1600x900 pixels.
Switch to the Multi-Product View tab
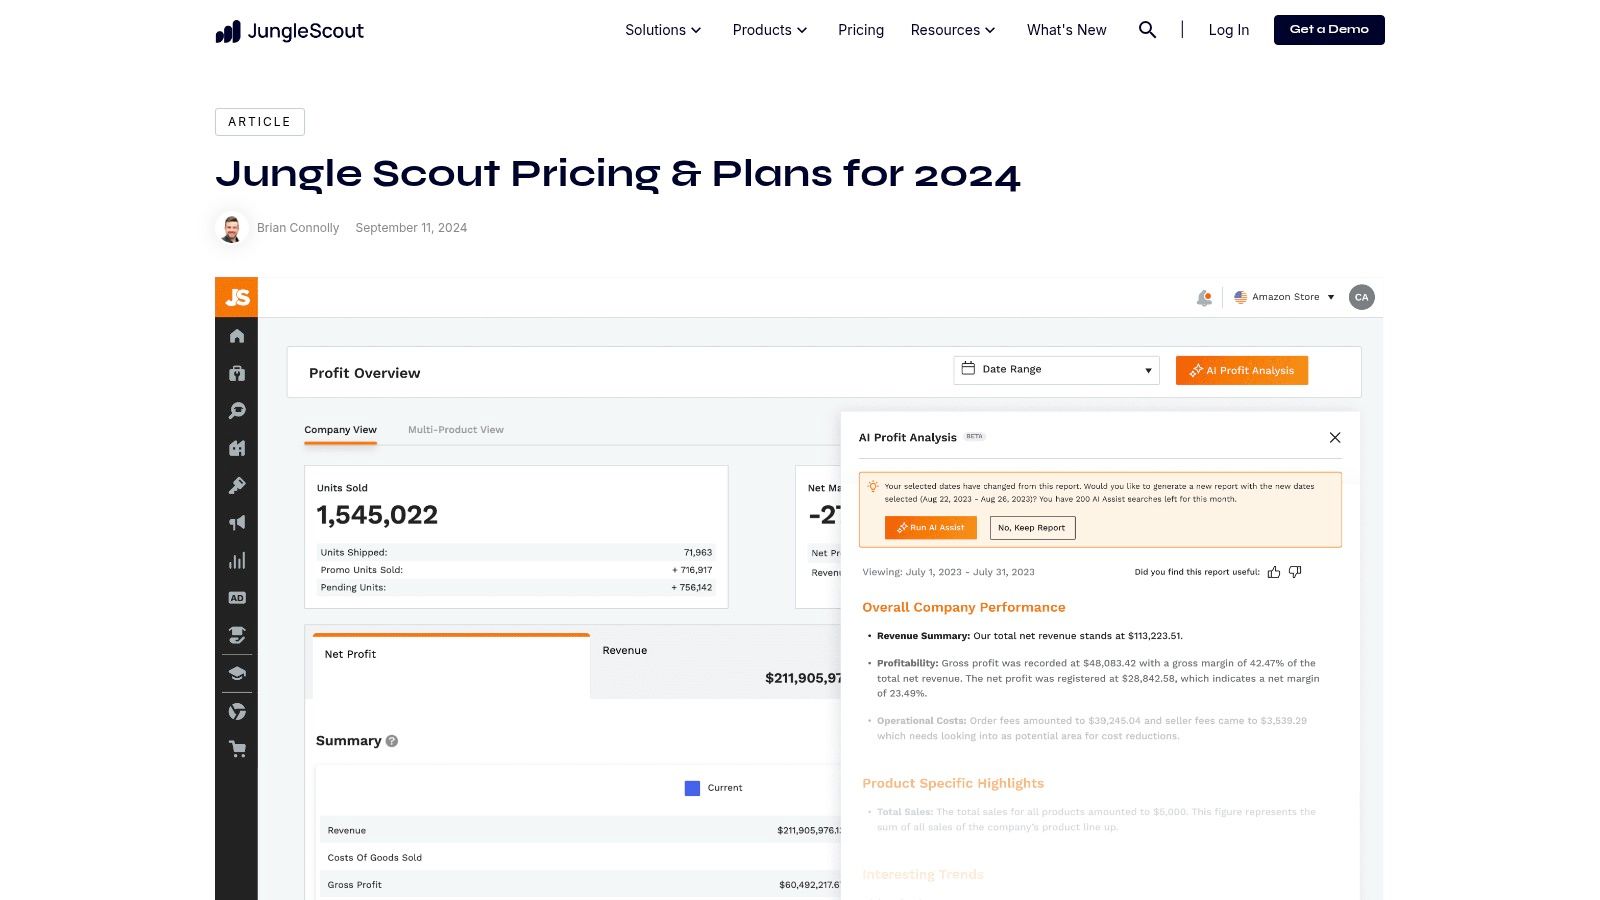pos(456,429)
